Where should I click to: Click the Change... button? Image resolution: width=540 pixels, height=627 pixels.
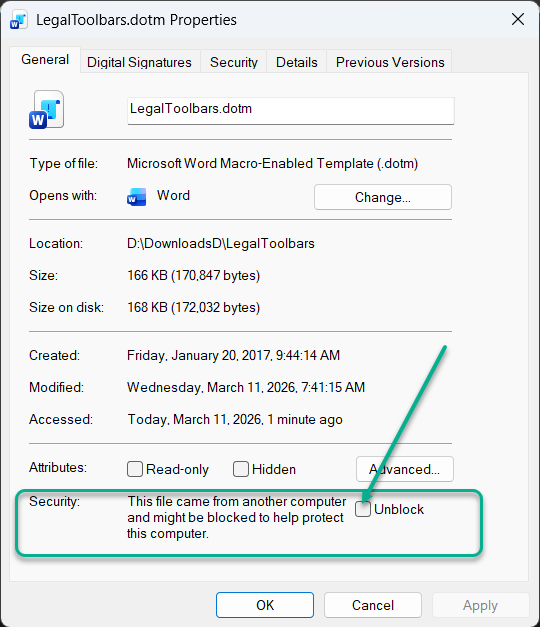pyautogui.click(x=383, y=197)
